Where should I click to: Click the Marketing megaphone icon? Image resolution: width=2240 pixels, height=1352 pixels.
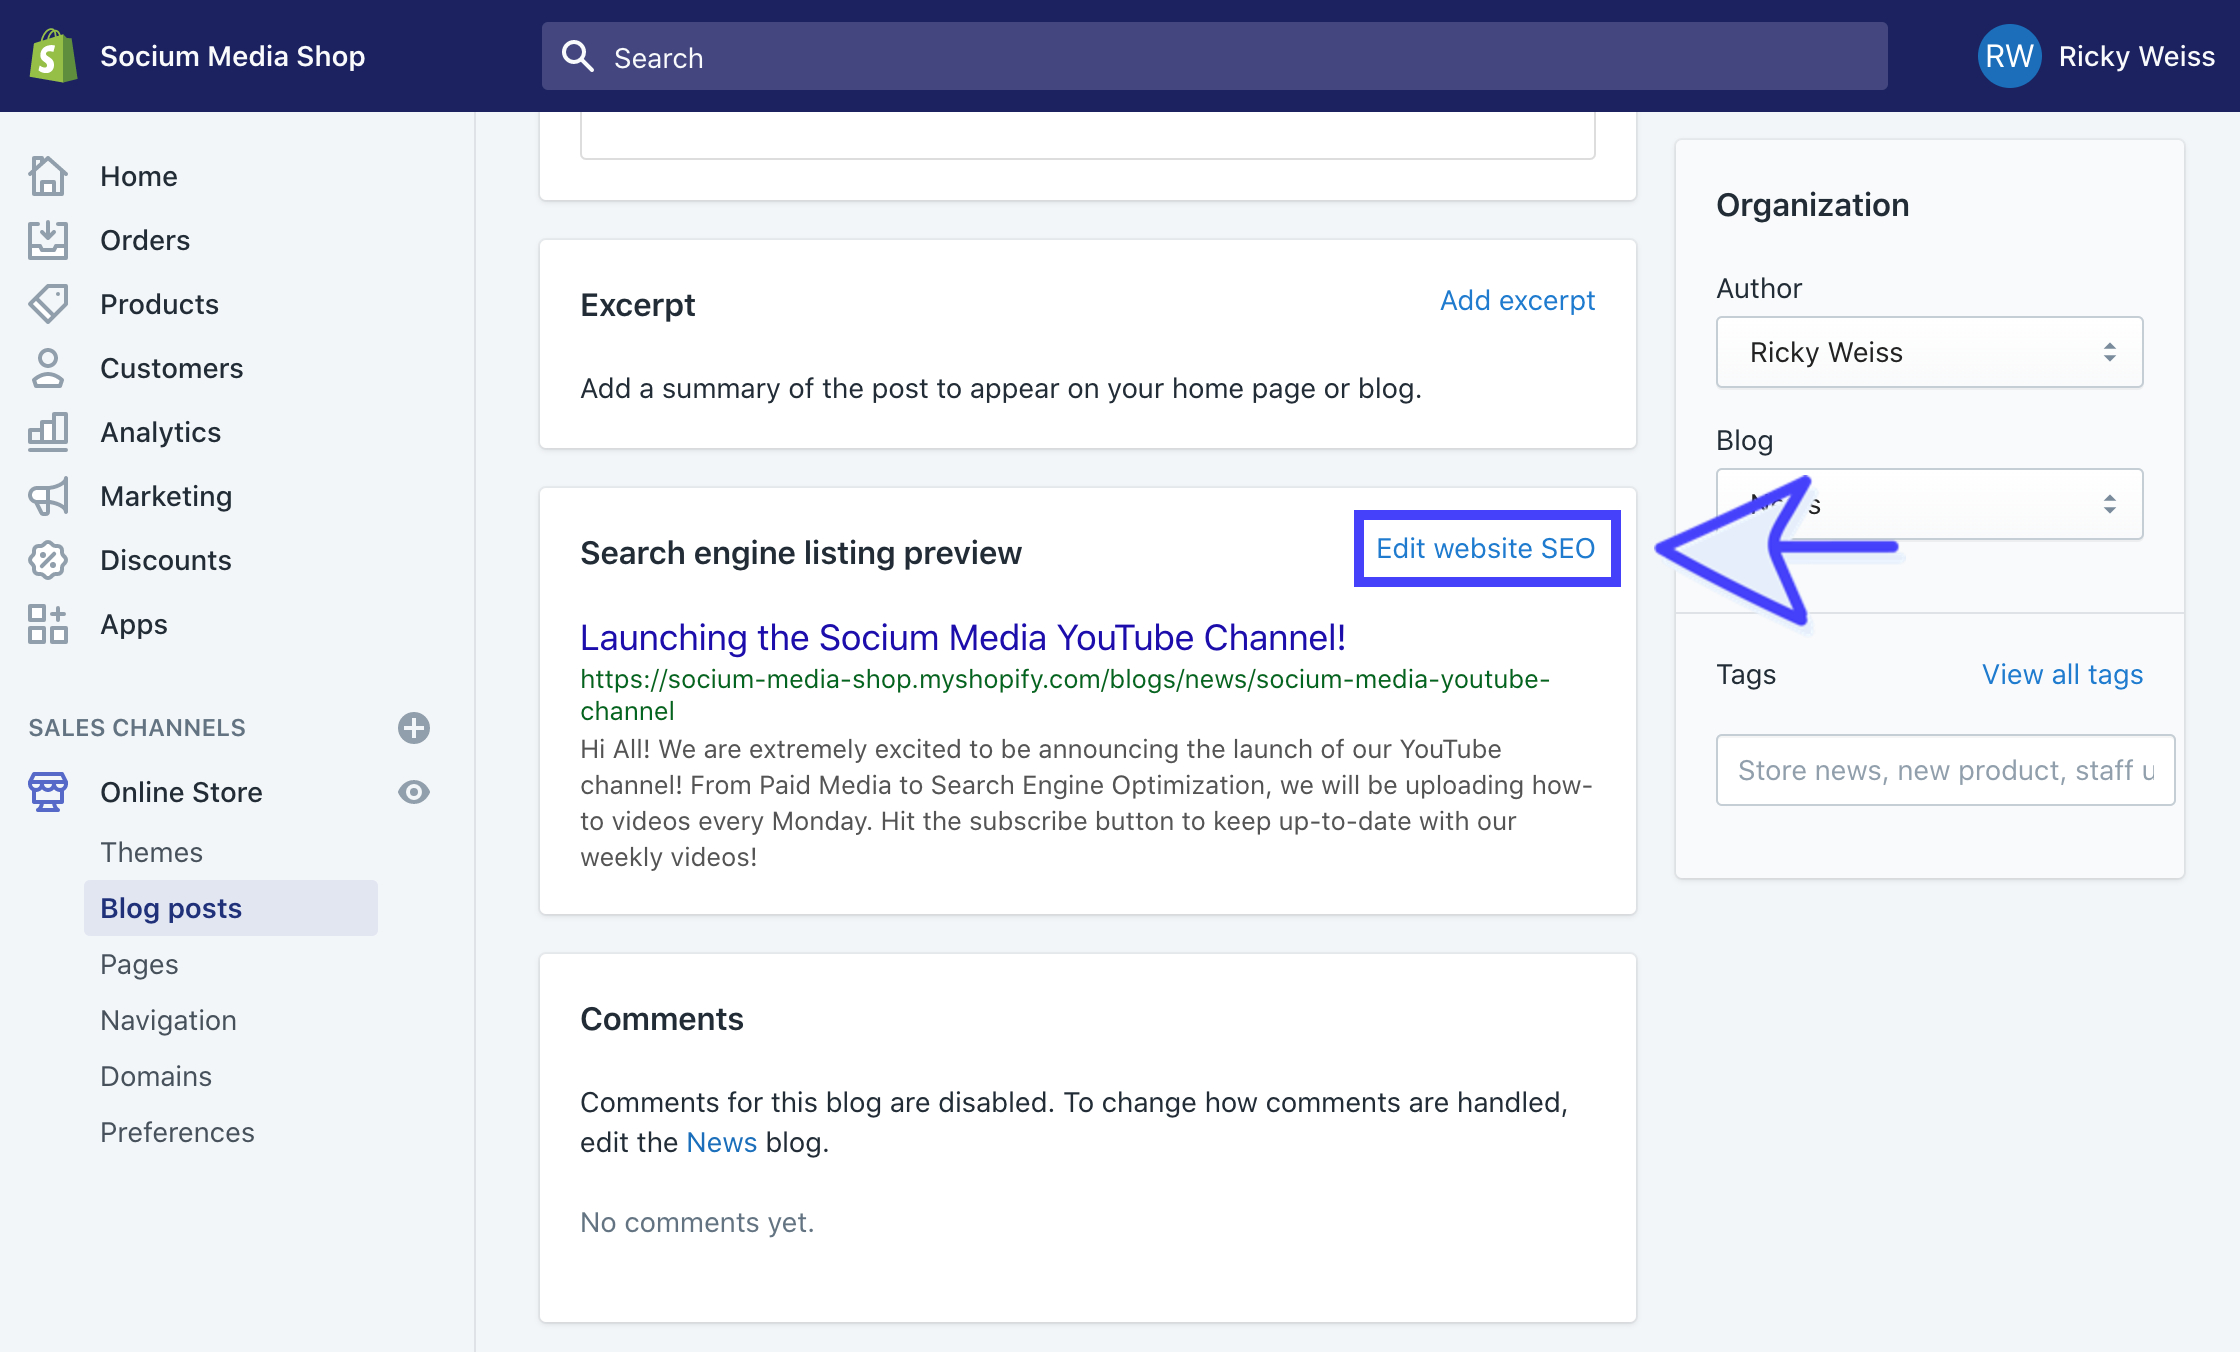tap(47, 496)
